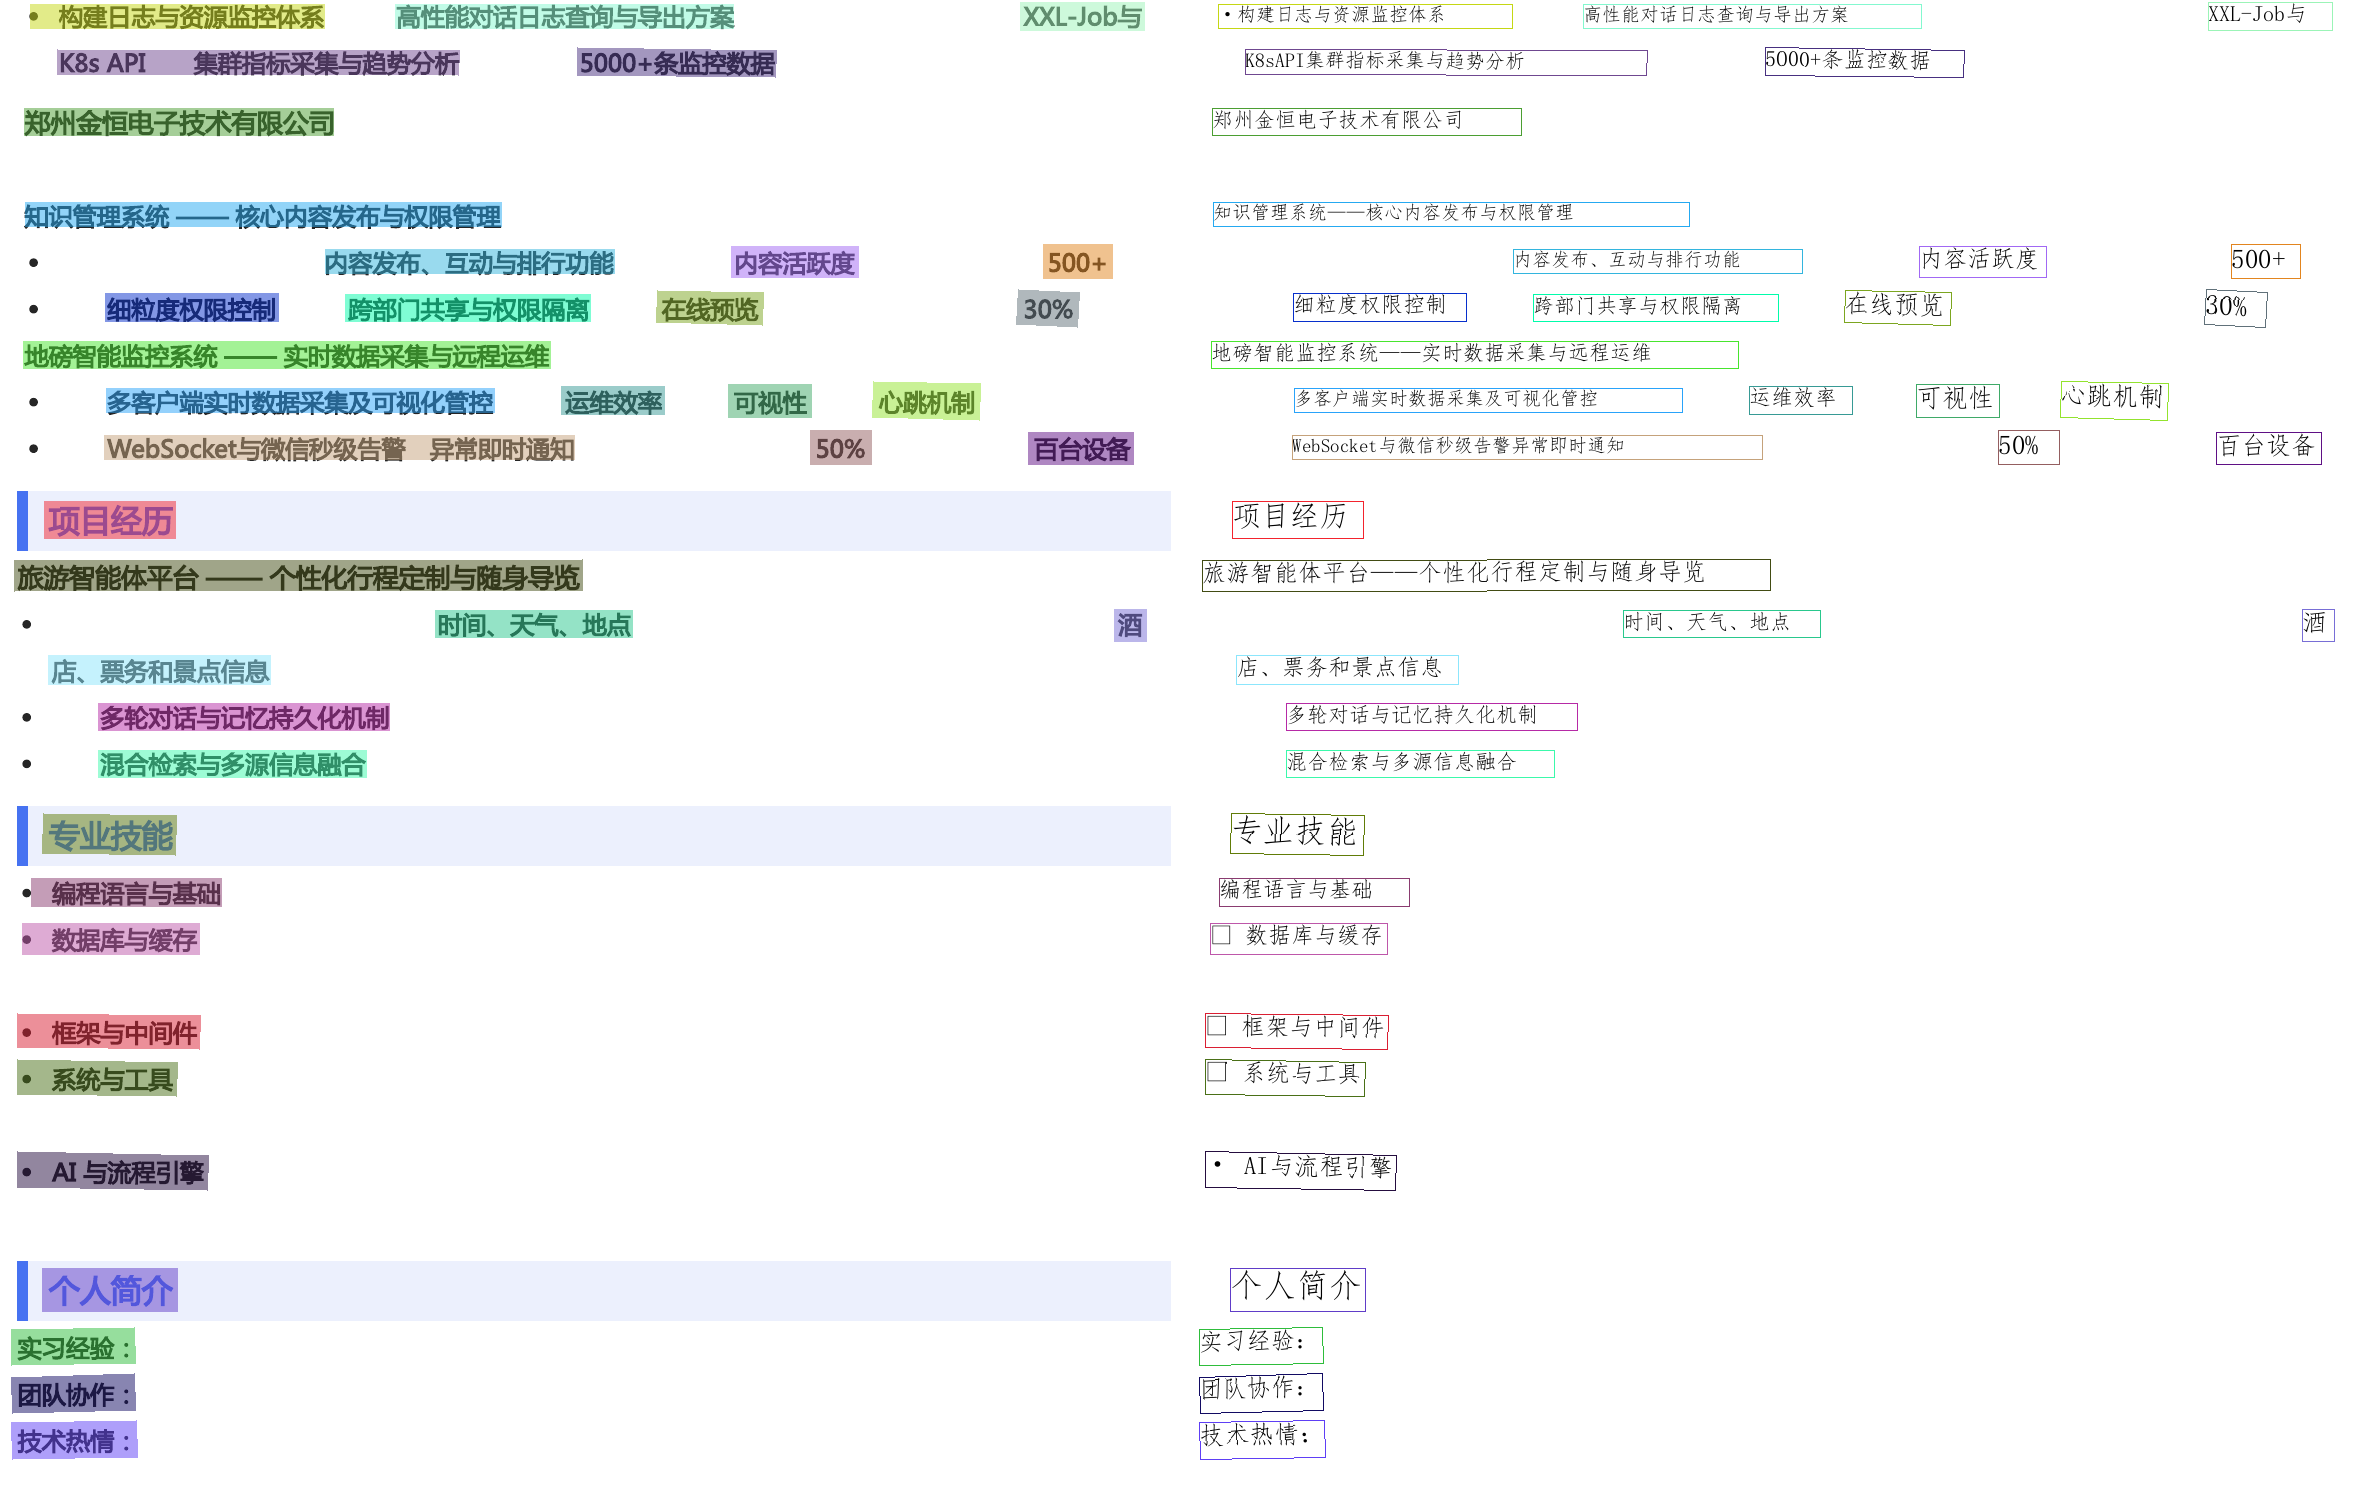Click the highlighted 郑州金恒电子技术有限公司 text

coord(178,123)
